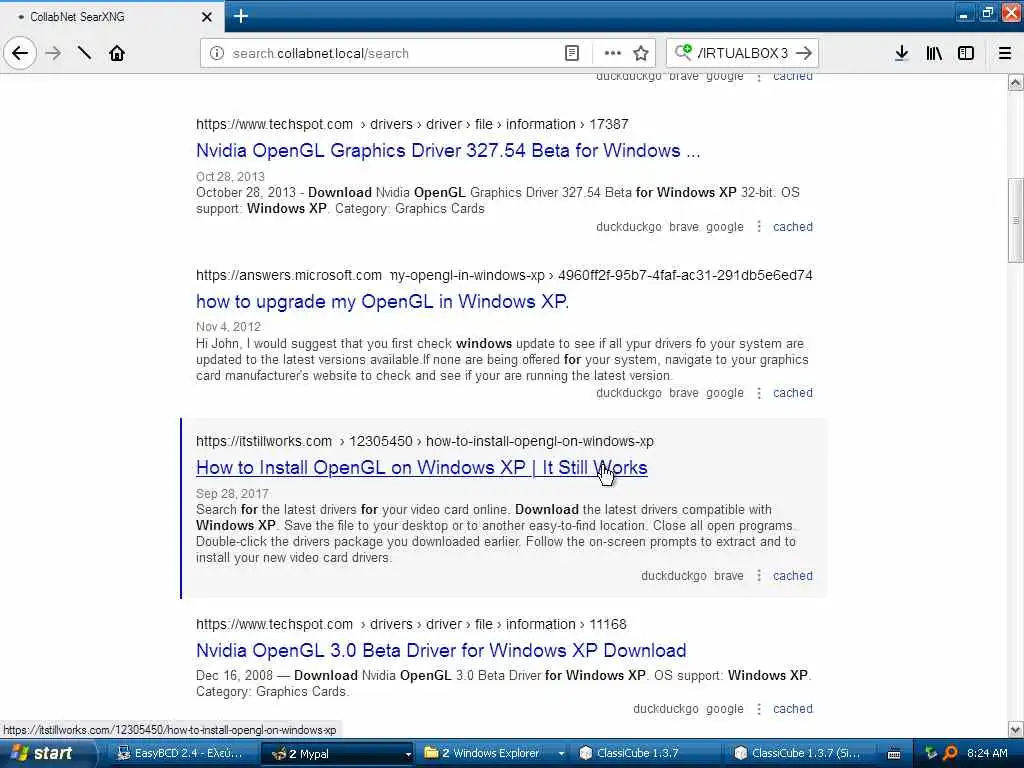Toggle the sidebar view icon
The width and height of the screenshot is (1024, 768).
(966, 53)
